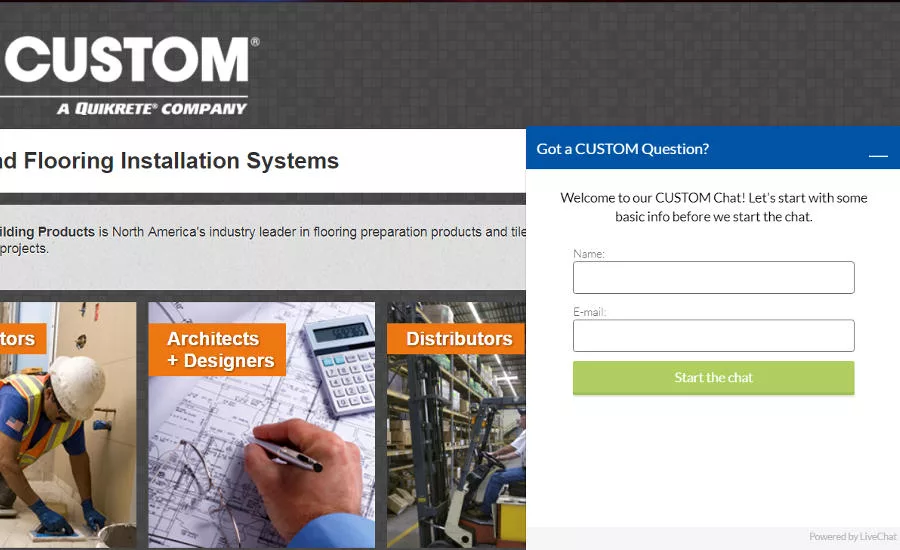Viewport: 900px width, 550px height.
Task: Open the worker tile ending in 'tors'
Action: (x=68, y=425)
